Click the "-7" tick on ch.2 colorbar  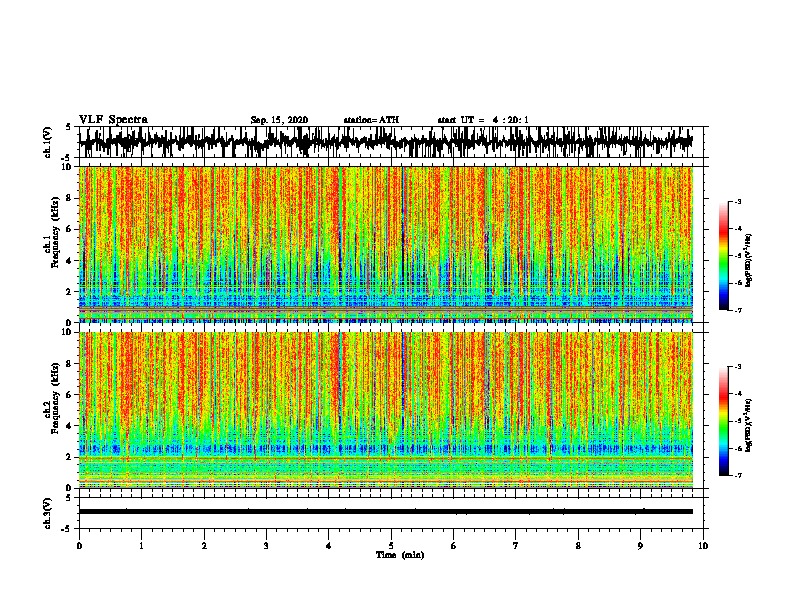(737, 475)
